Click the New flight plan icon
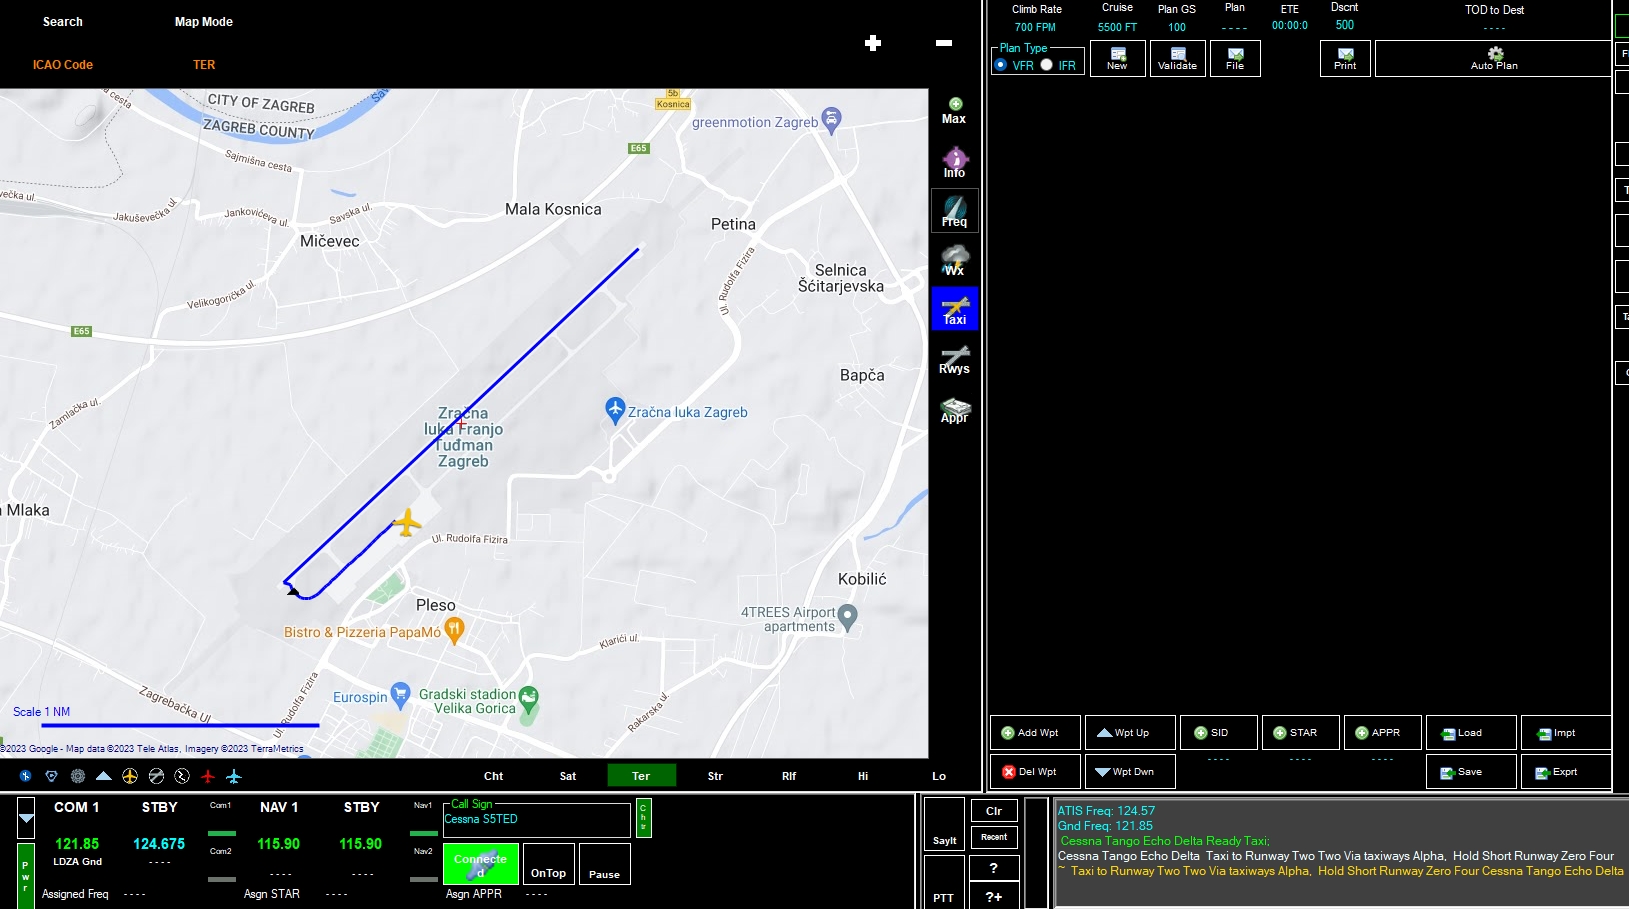 [1117, 58]
